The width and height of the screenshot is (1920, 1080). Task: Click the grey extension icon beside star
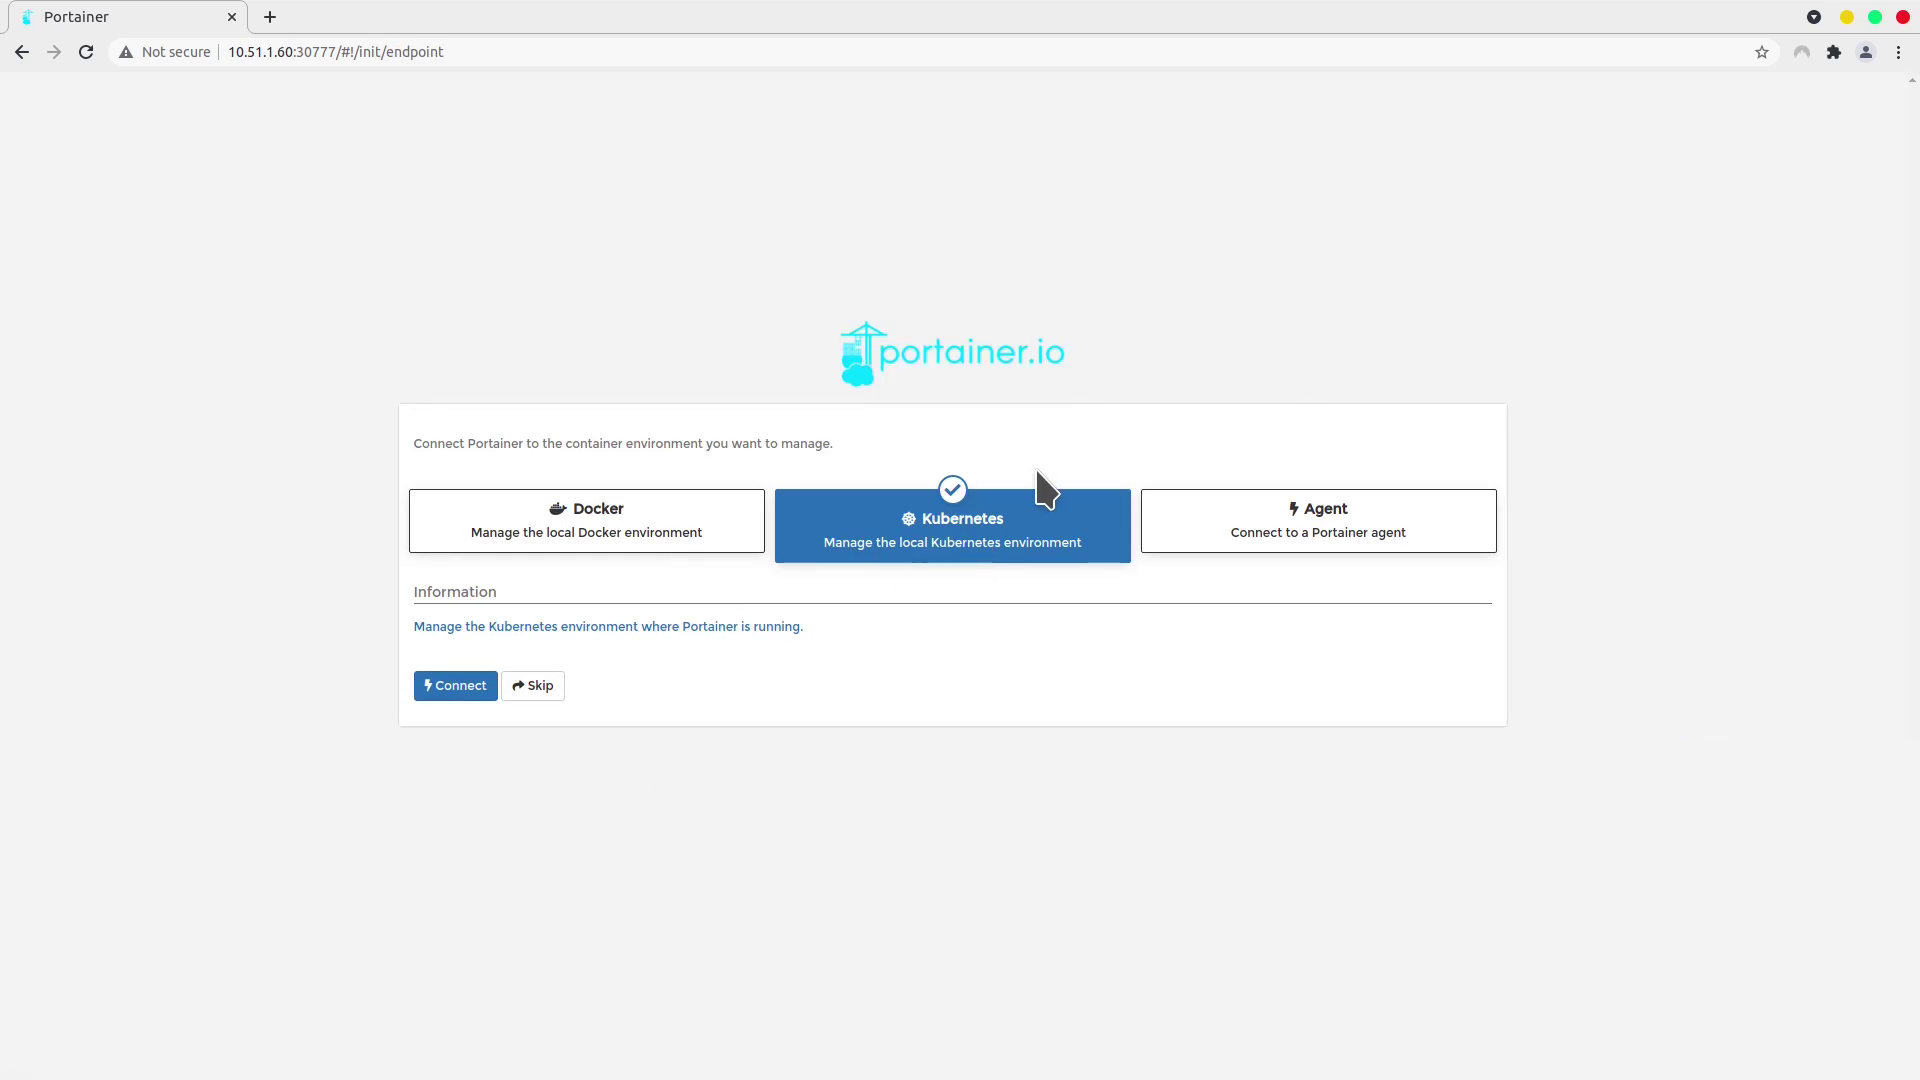click(1802, 52)
